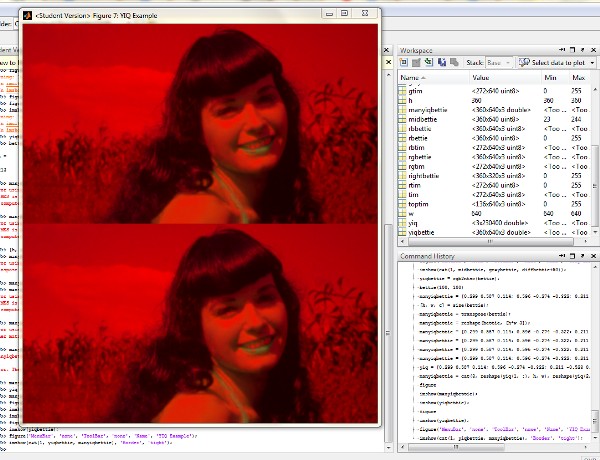Screen dimensions: 600x460
Task: Click the midbettie variable icon
Action: (402, 119)
